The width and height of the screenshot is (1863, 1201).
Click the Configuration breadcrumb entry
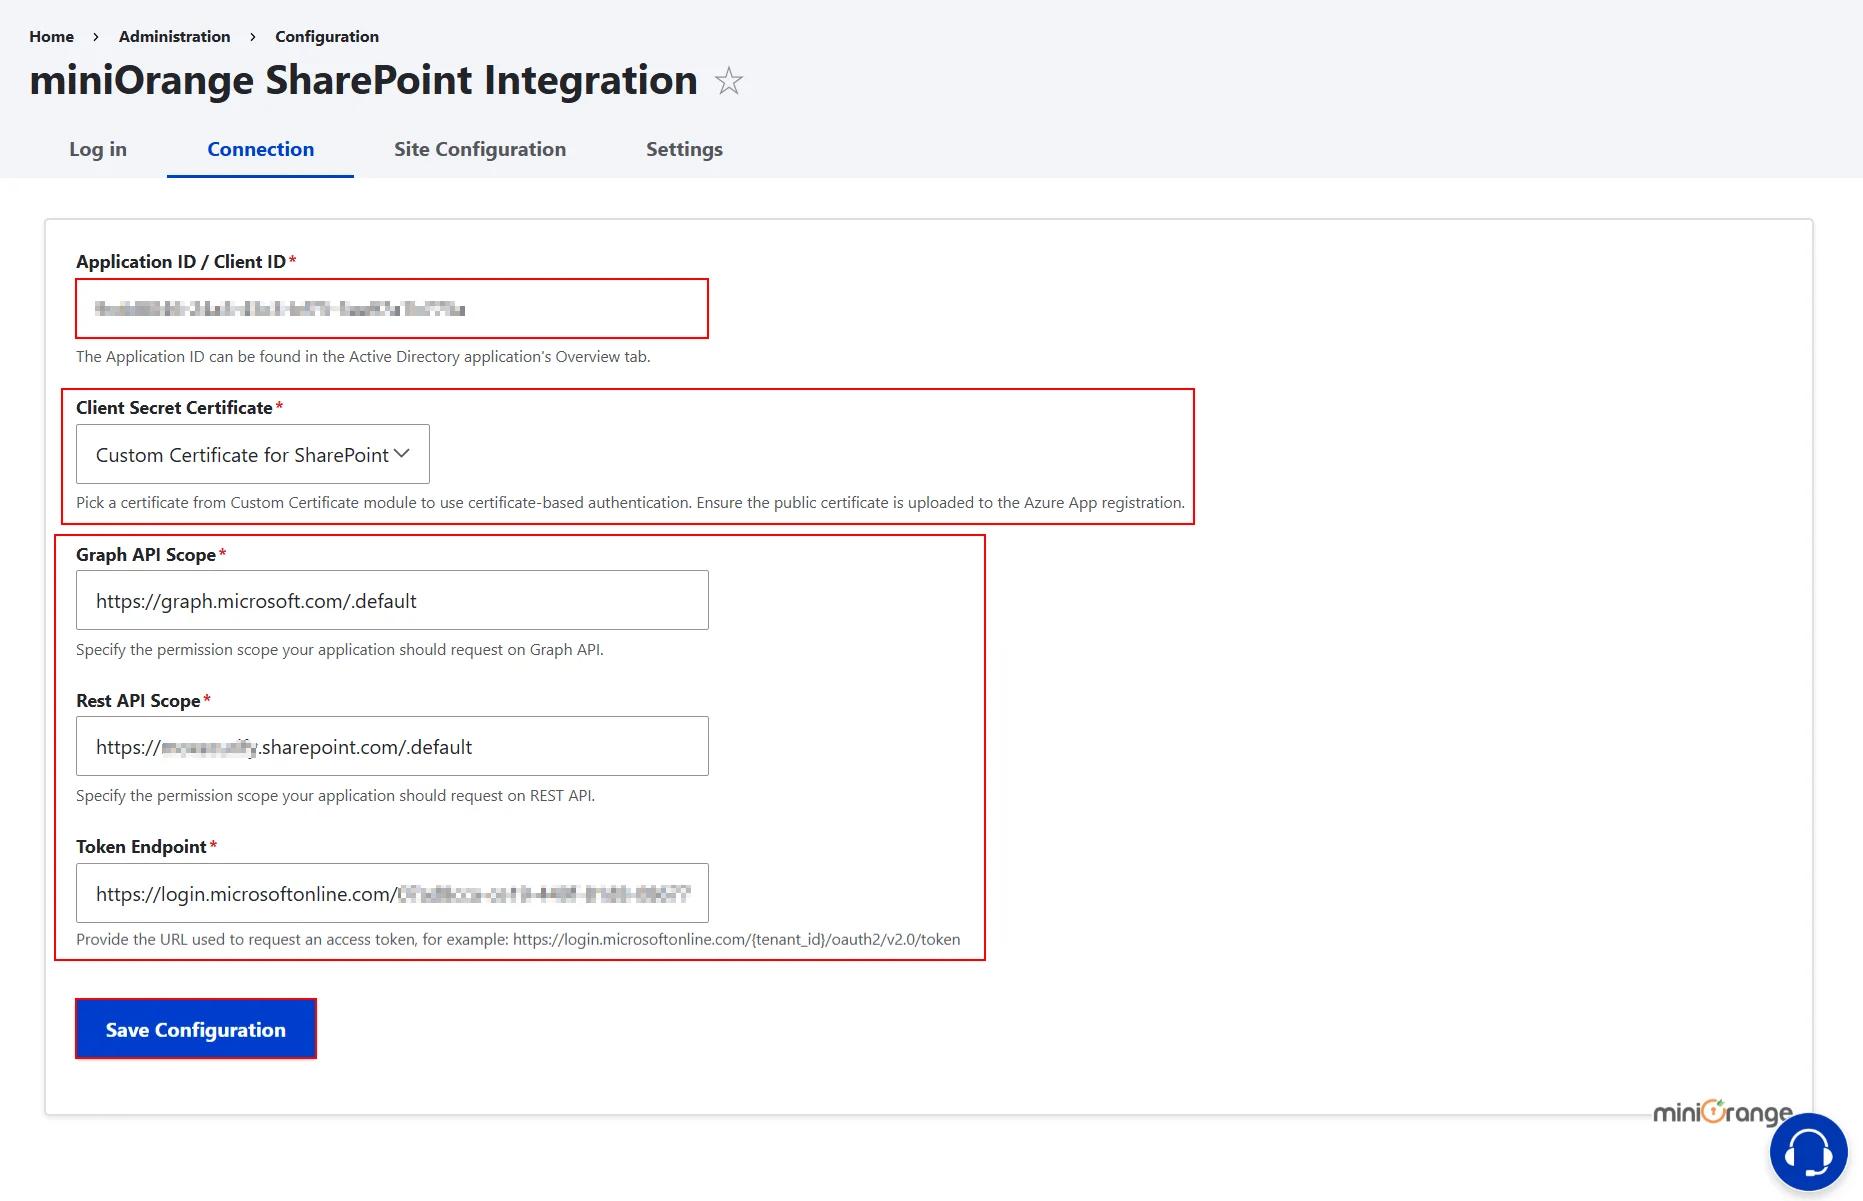coord(326,36)
